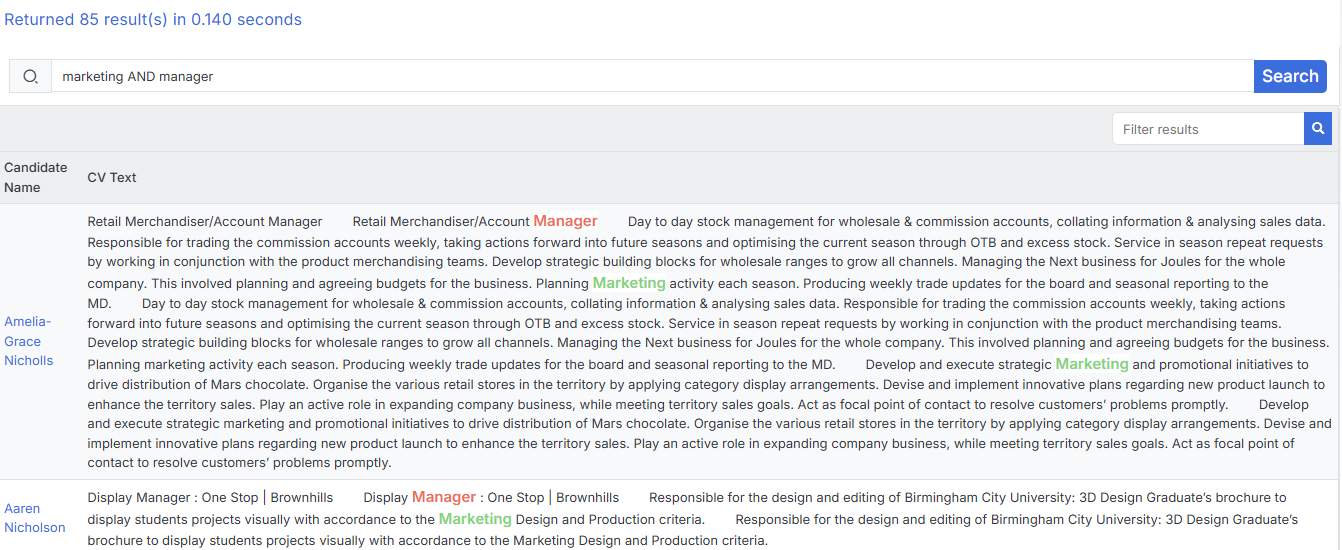Open Aaren Nicholson candidate link
Screen dimensions: 1342x550
pyautogui.click(x=35, y=518)
